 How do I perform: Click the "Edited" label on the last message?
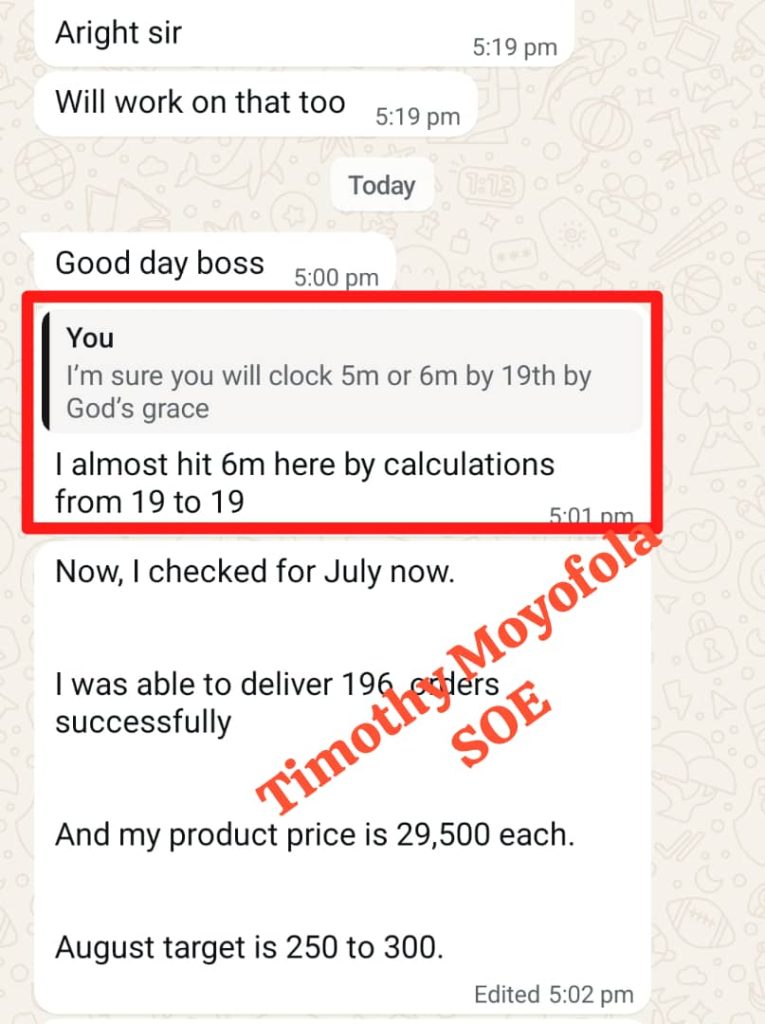pyautogui.click(x=507, y=995)
